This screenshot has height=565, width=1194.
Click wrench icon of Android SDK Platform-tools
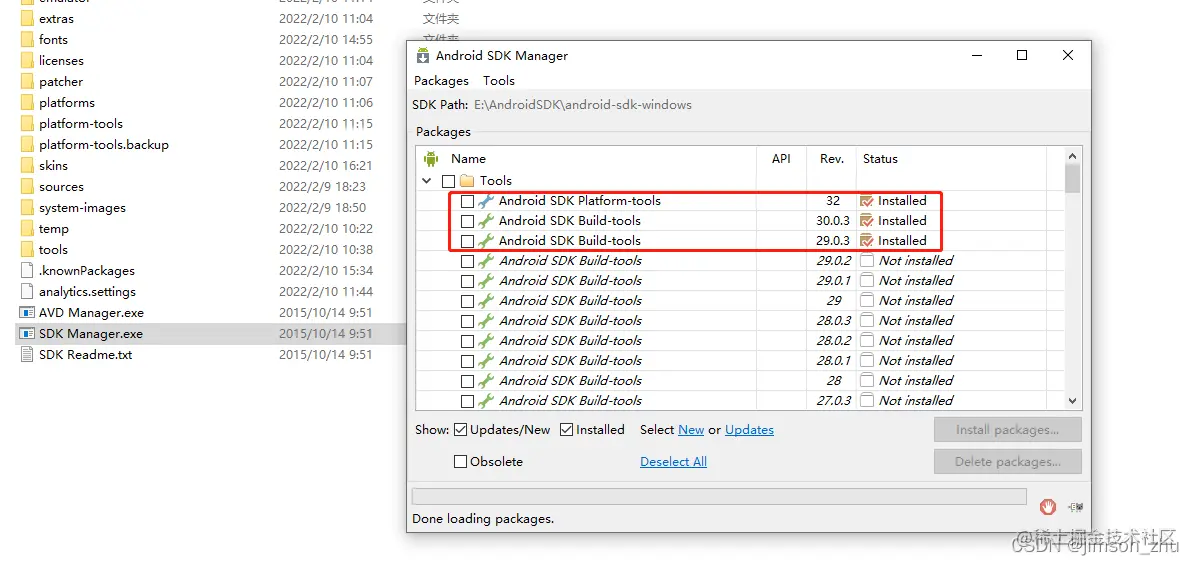coord(486,201)
